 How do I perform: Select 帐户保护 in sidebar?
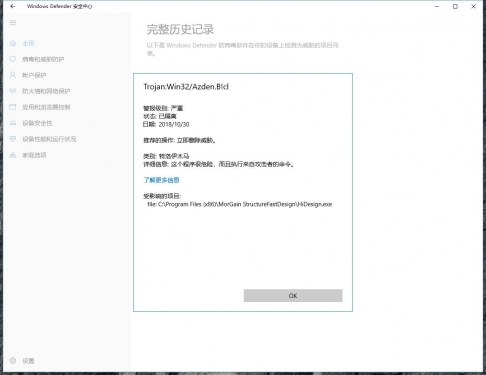click(x=34, y=75)
